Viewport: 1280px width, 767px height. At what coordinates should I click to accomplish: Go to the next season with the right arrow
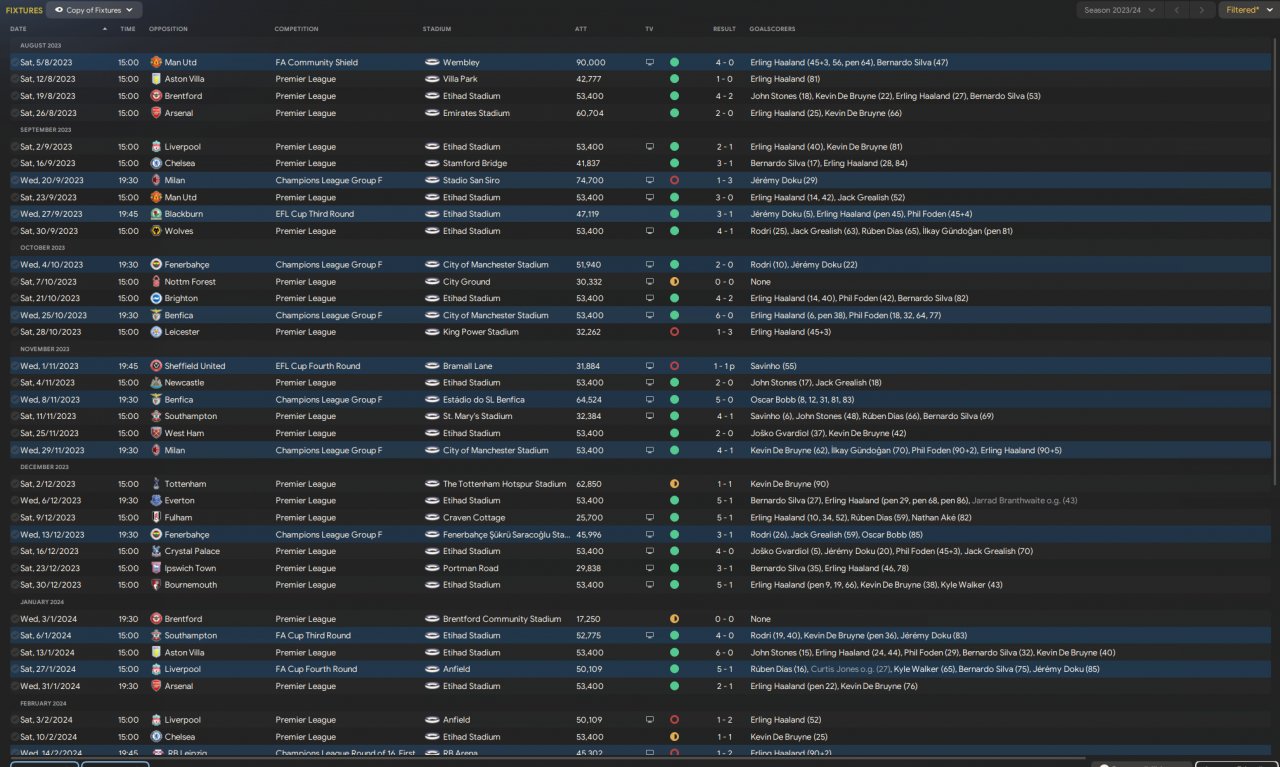tap(1203, 10)
